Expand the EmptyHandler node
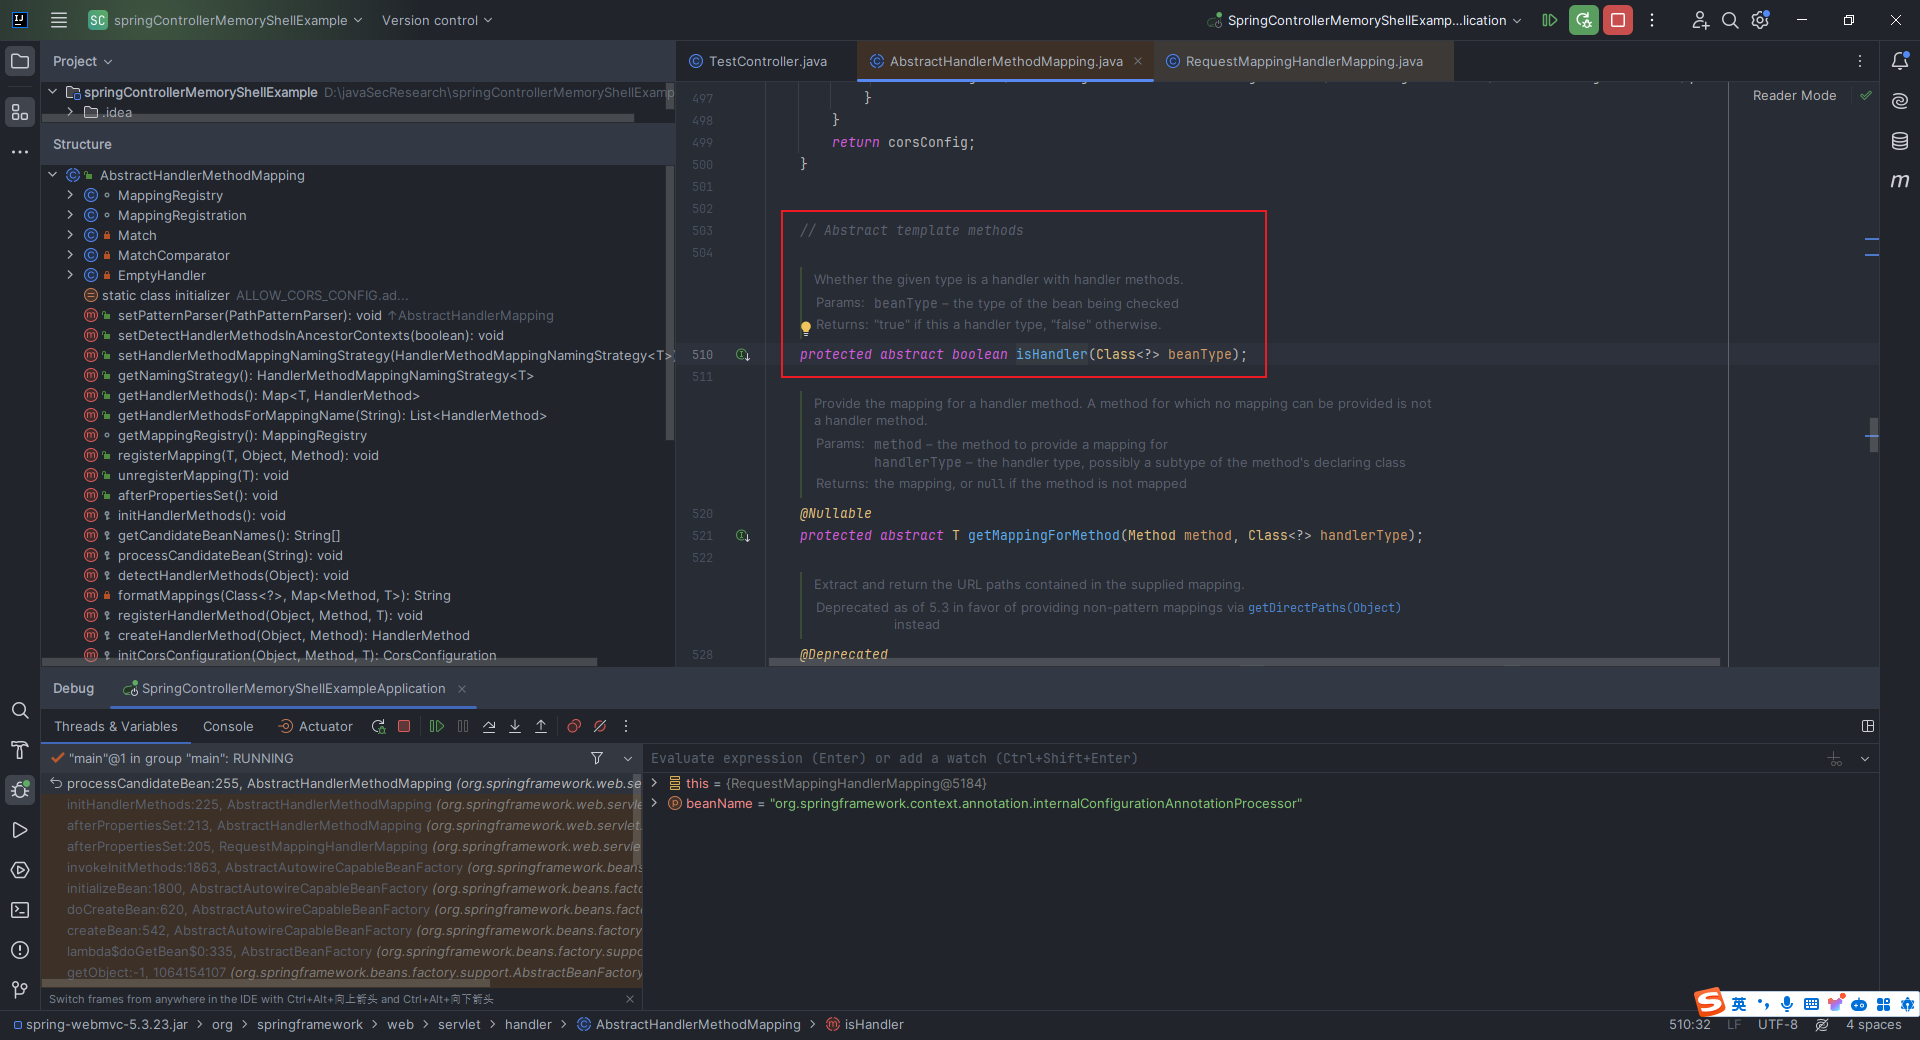 (x=70, y=275)
